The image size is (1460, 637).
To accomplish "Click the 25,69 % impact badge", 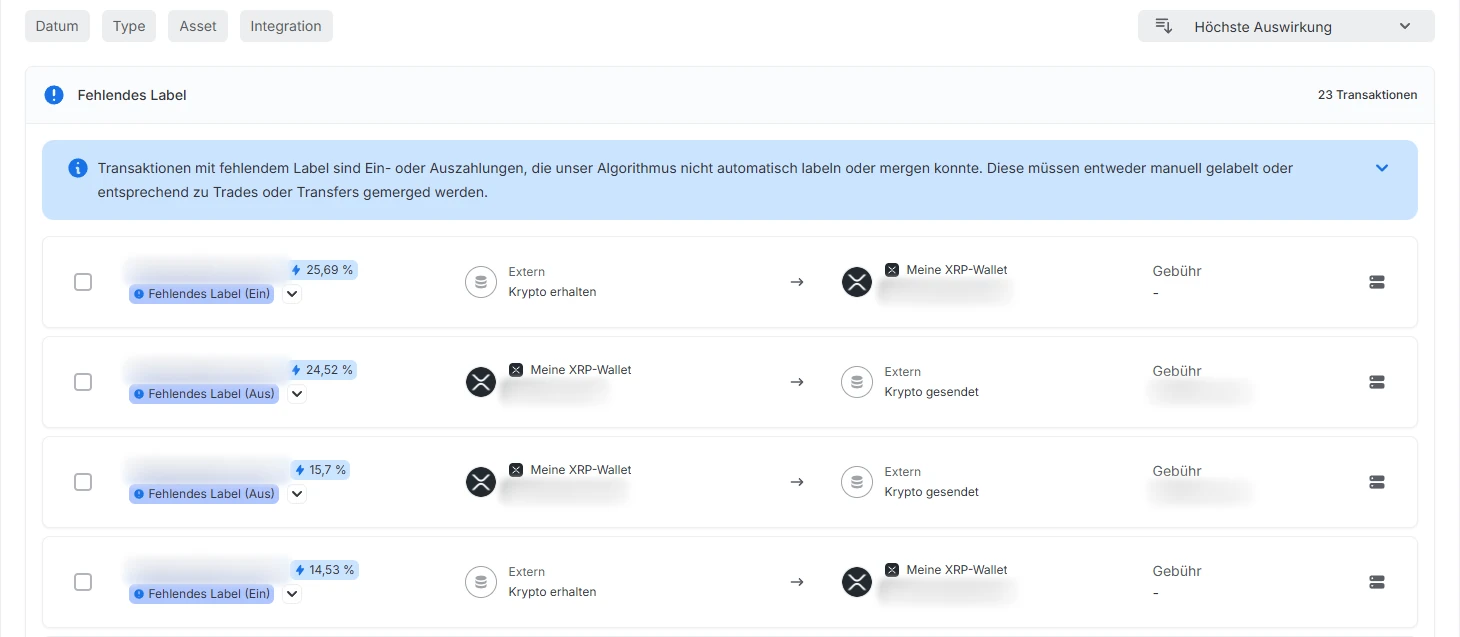I will (323, 270).
